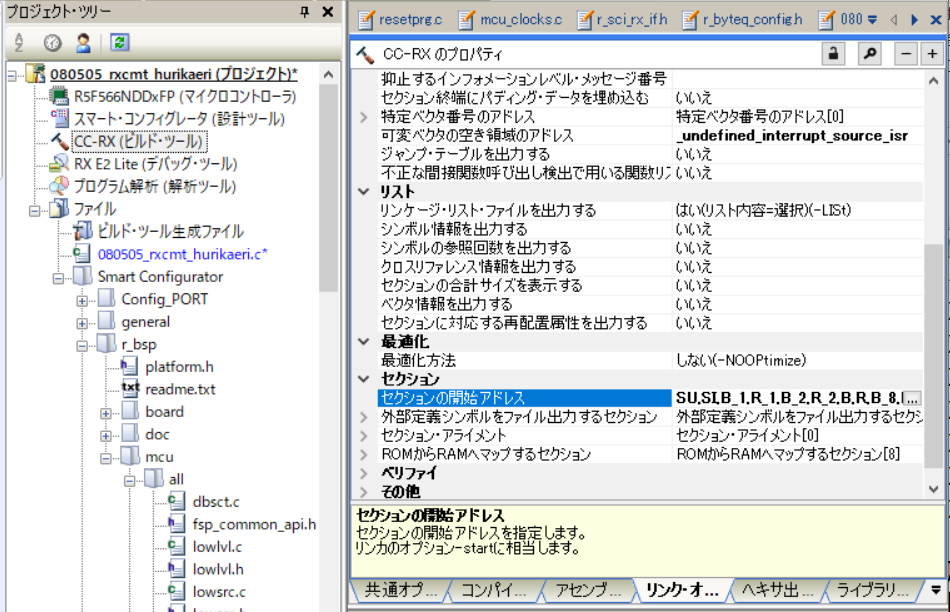This screenshot has height=612, width=950.
Task: Collapse the mcu folder
Action: tap(105, 458)
